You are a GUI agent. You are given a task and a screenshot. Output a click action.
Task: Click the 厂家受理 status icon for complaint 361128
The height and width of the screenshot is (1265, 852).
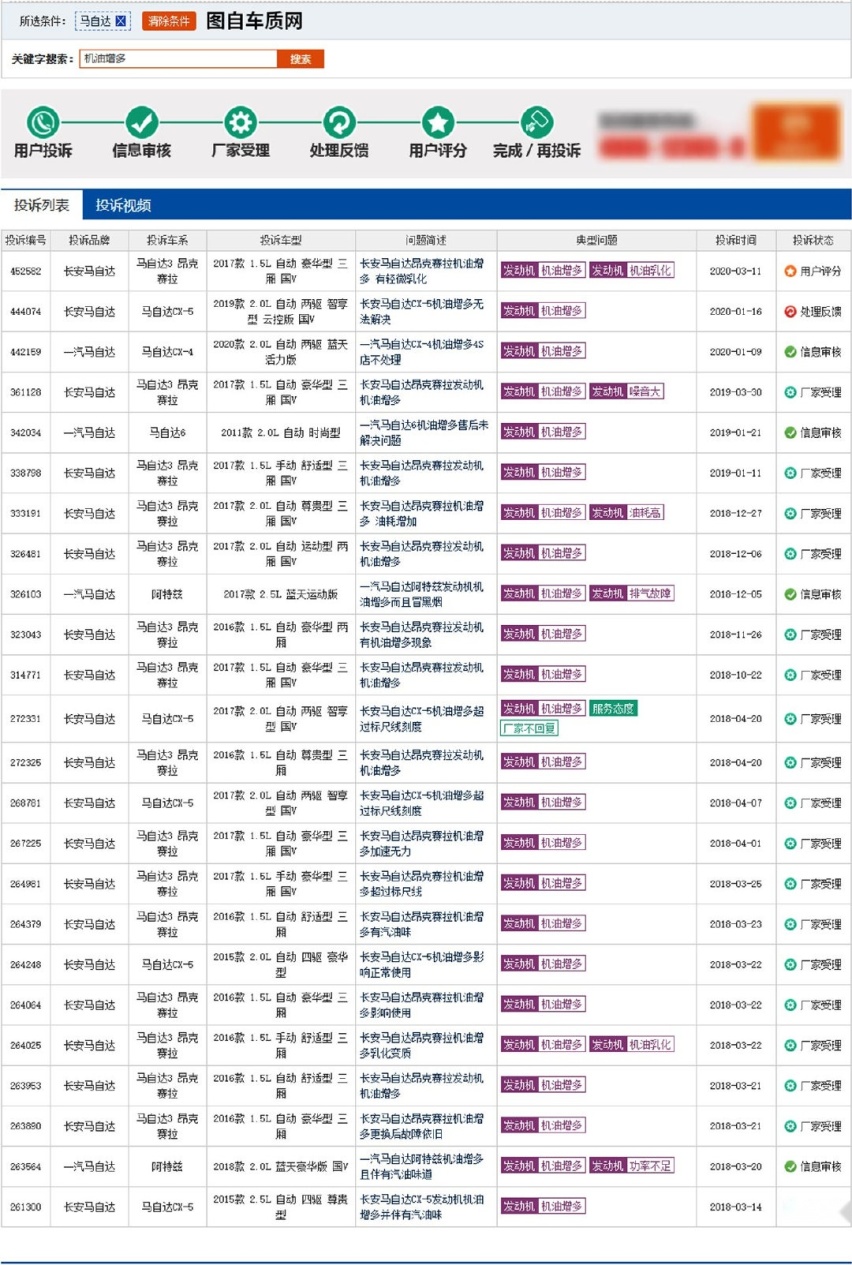coord(790,392)
